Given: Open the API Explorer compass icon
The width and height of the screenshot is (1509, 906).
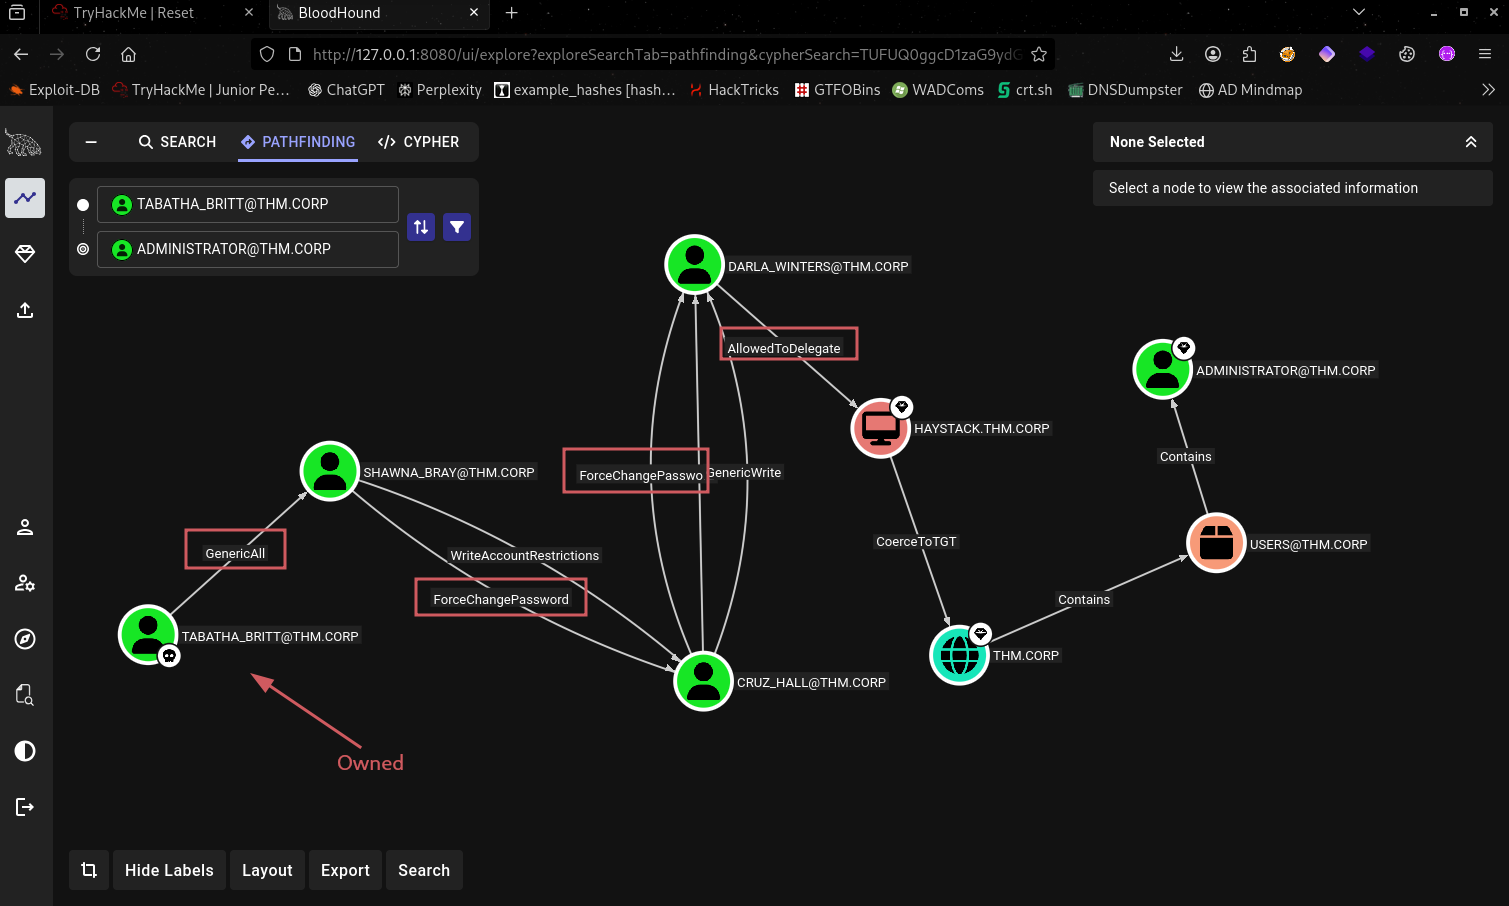Looking at the screenshot, I should click(25, 639).
